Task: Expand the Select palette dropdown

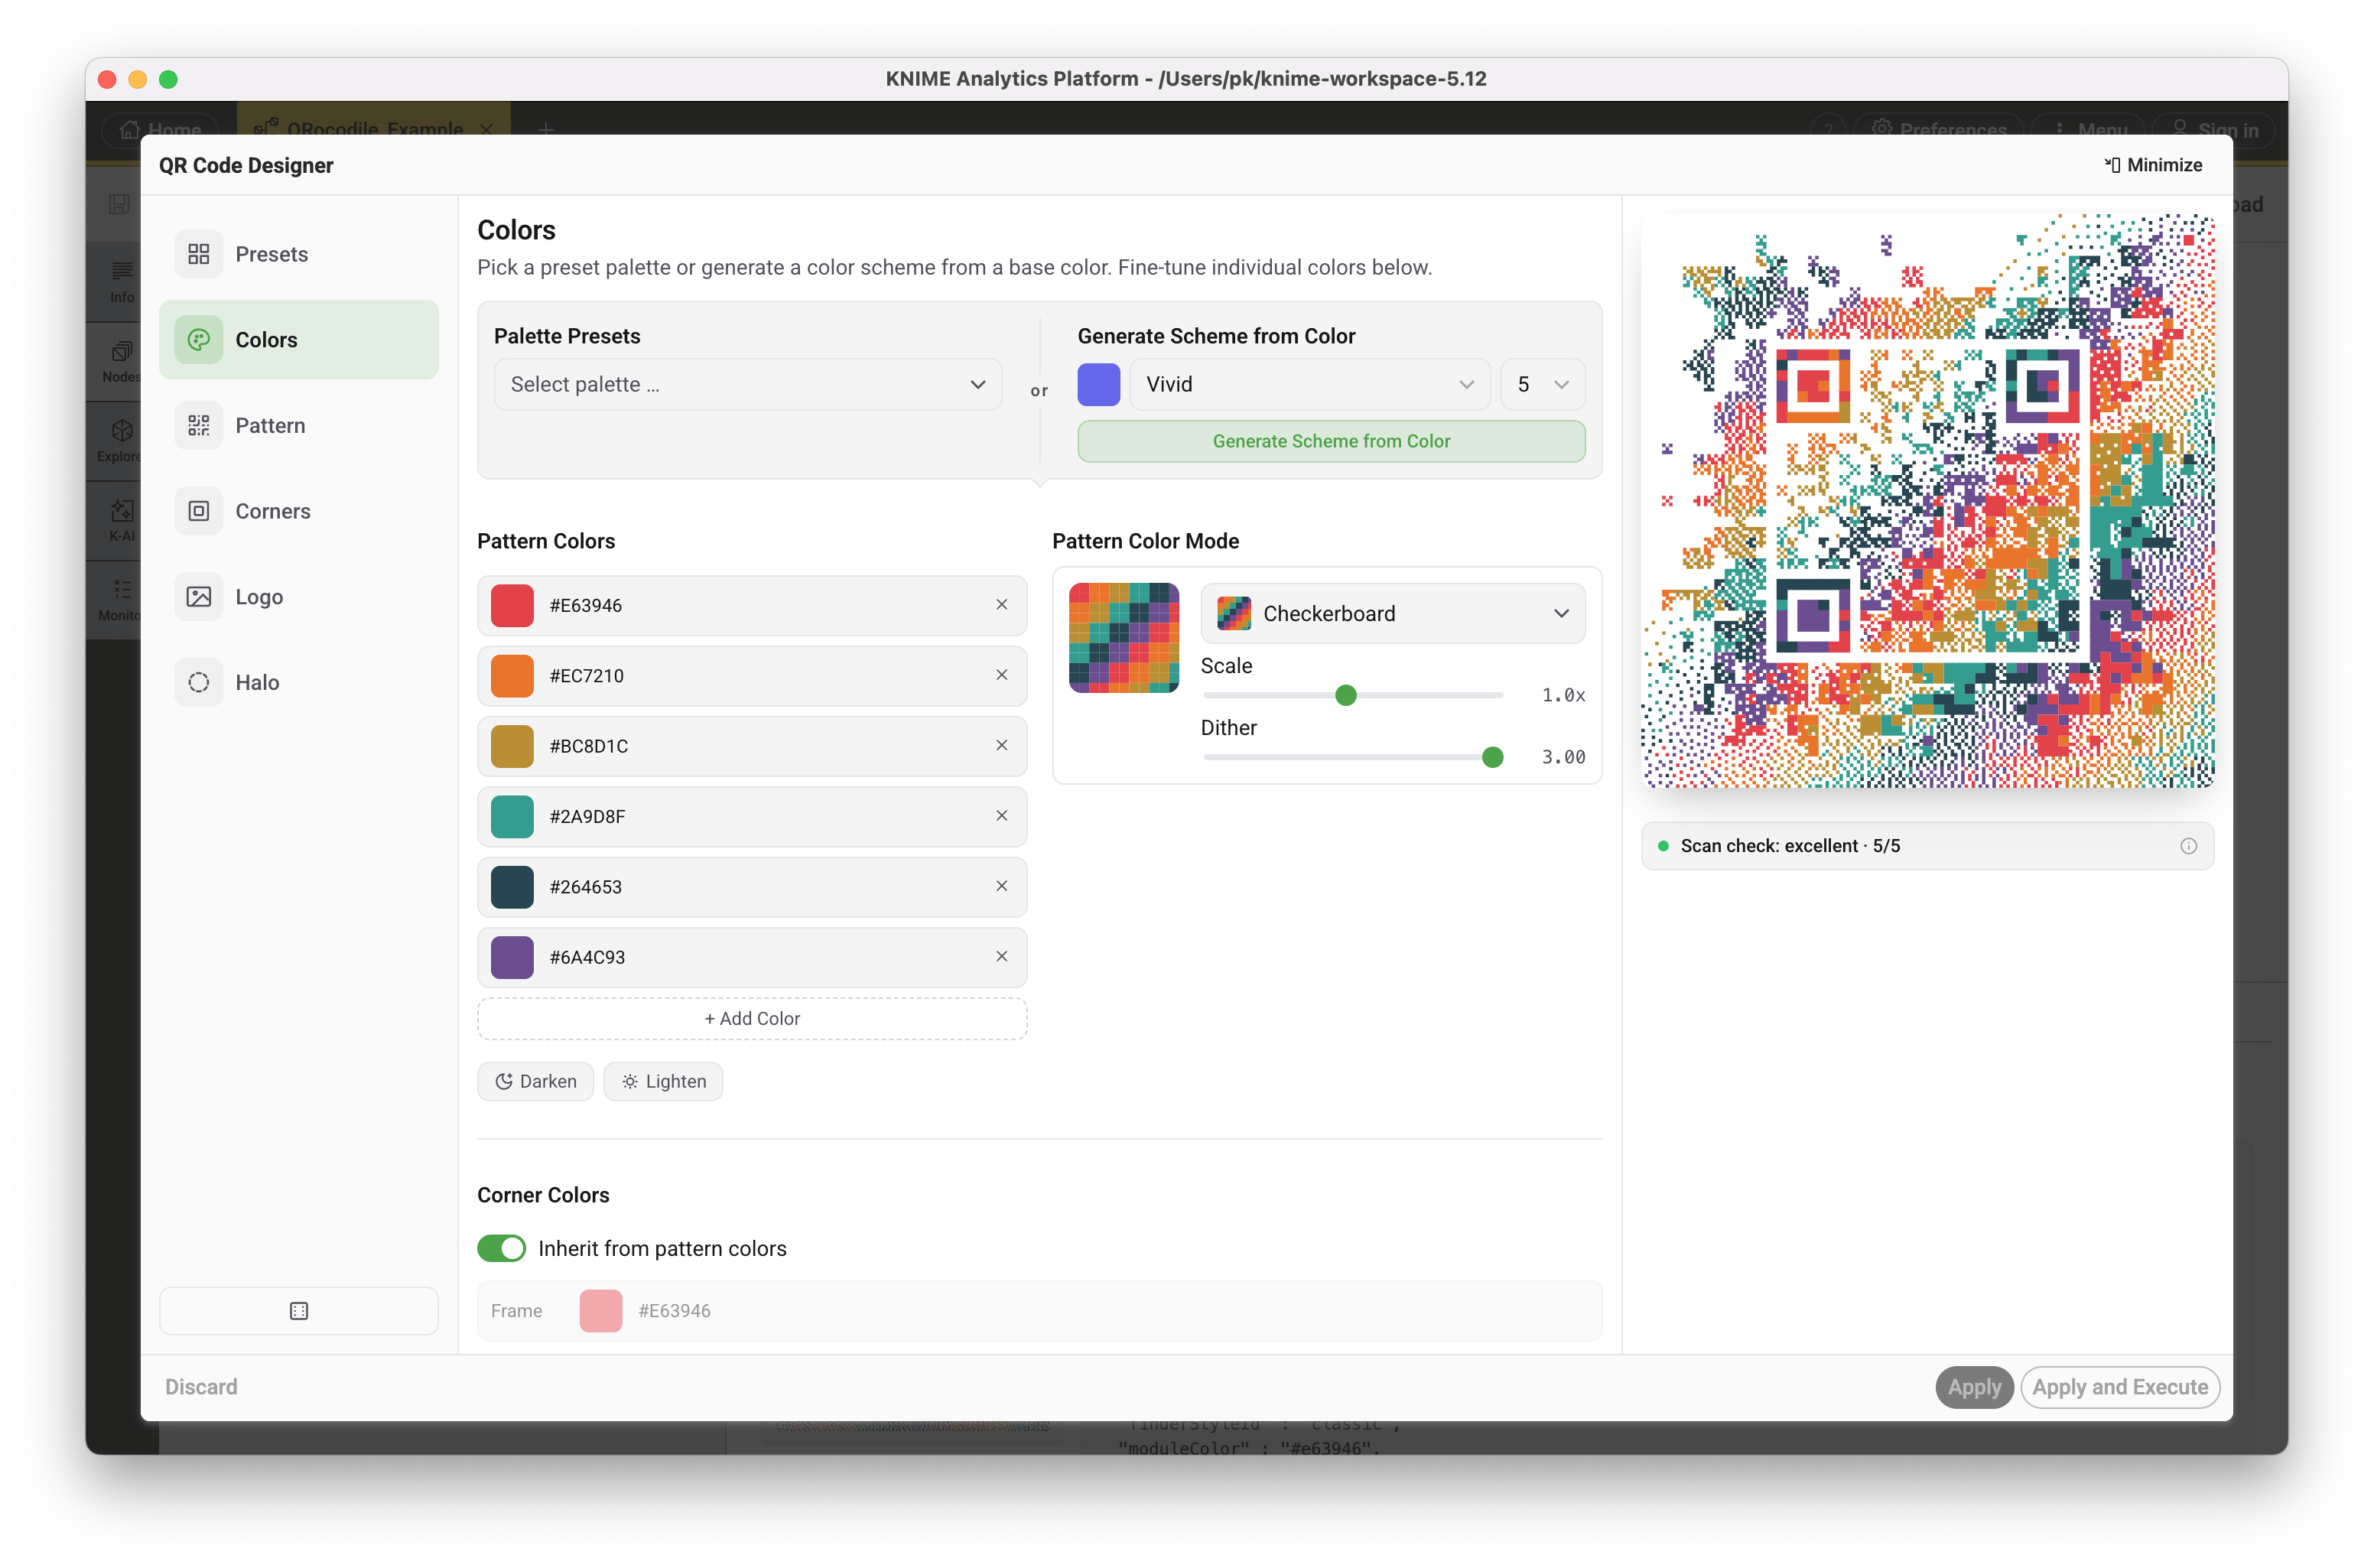Action: tap(748, 385)
